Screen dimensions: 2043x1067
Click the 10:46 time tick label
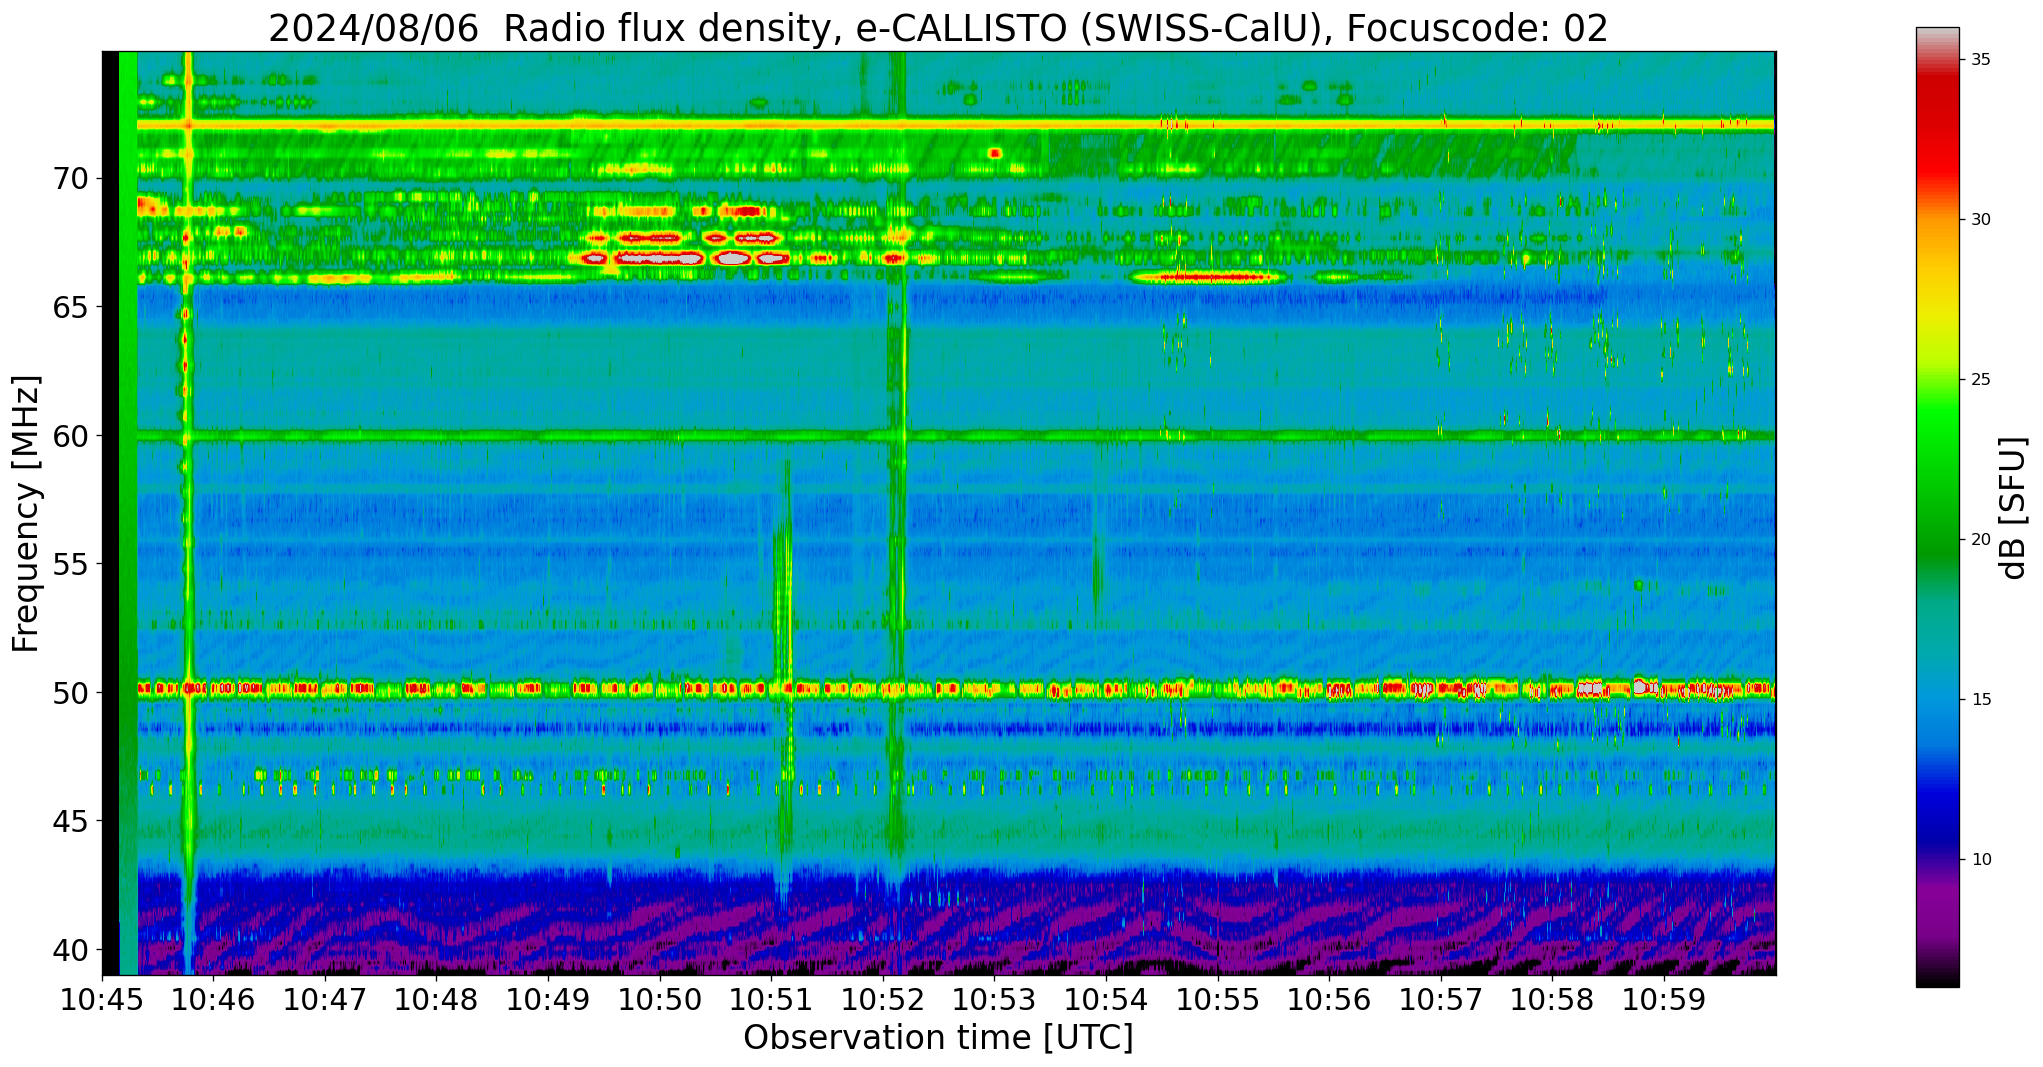(214, 999)
